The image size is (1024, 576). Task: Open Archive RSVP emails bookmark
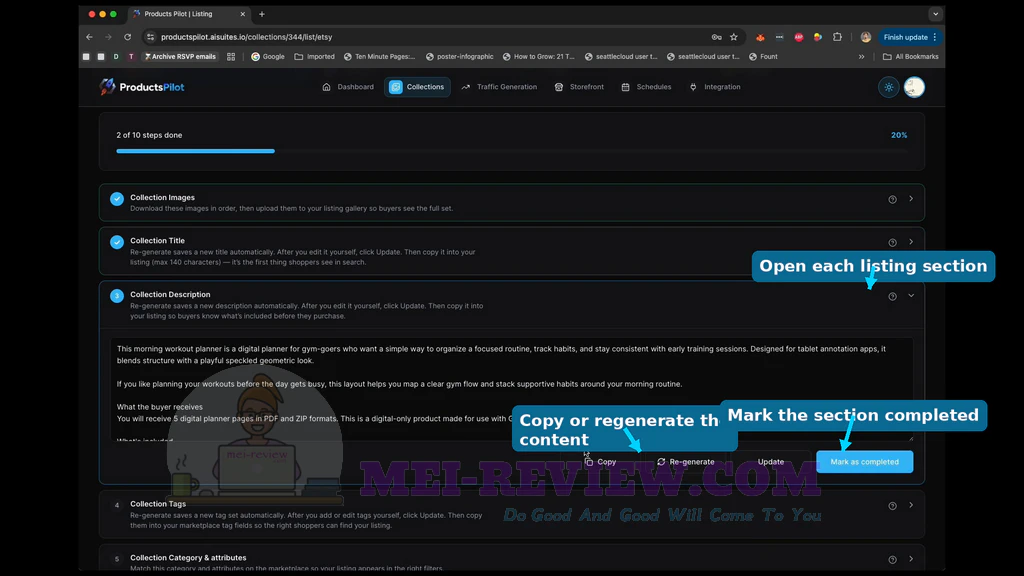(180, 57)
